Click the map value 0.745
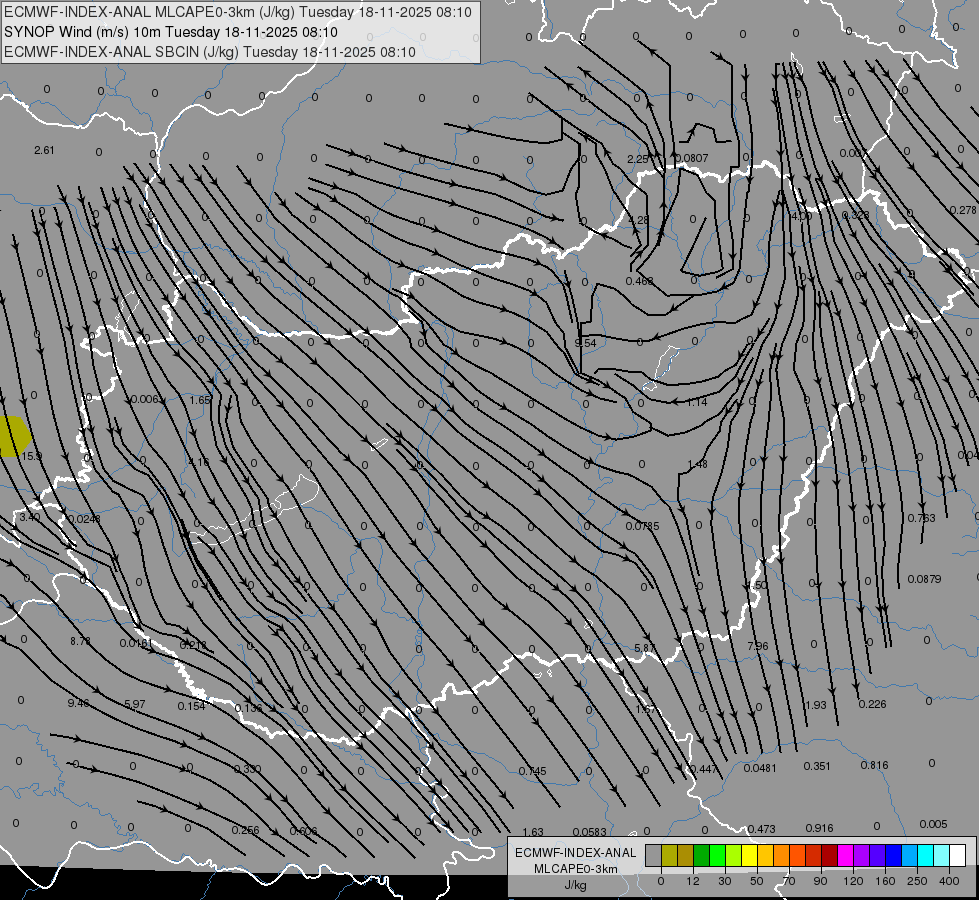 533,771
